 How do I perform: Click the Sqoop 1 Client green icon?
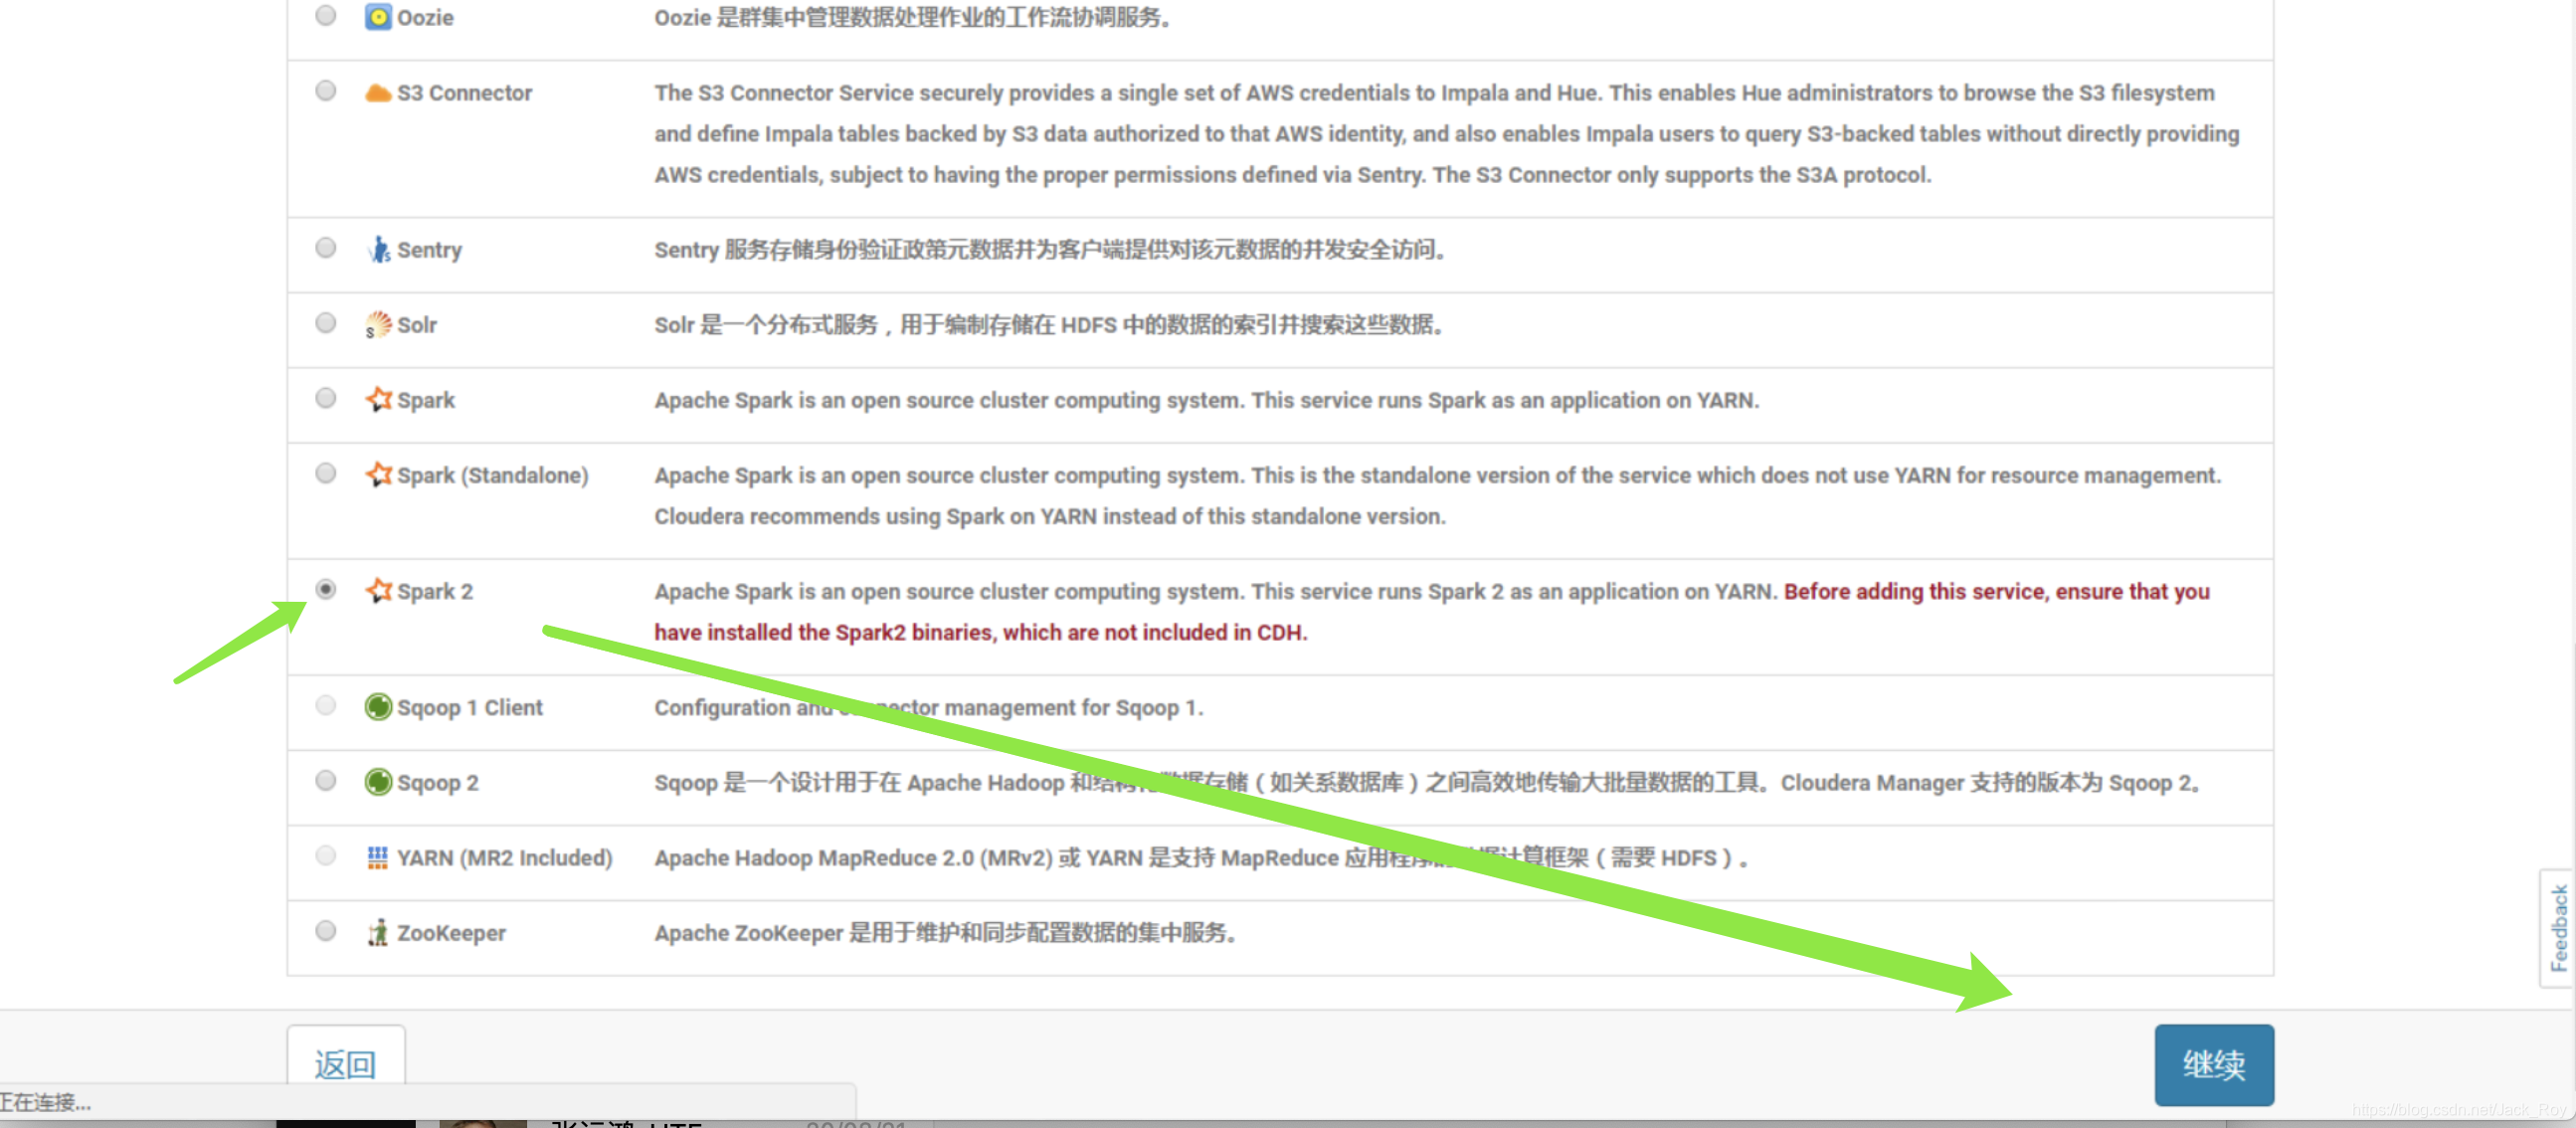(378, 707)
